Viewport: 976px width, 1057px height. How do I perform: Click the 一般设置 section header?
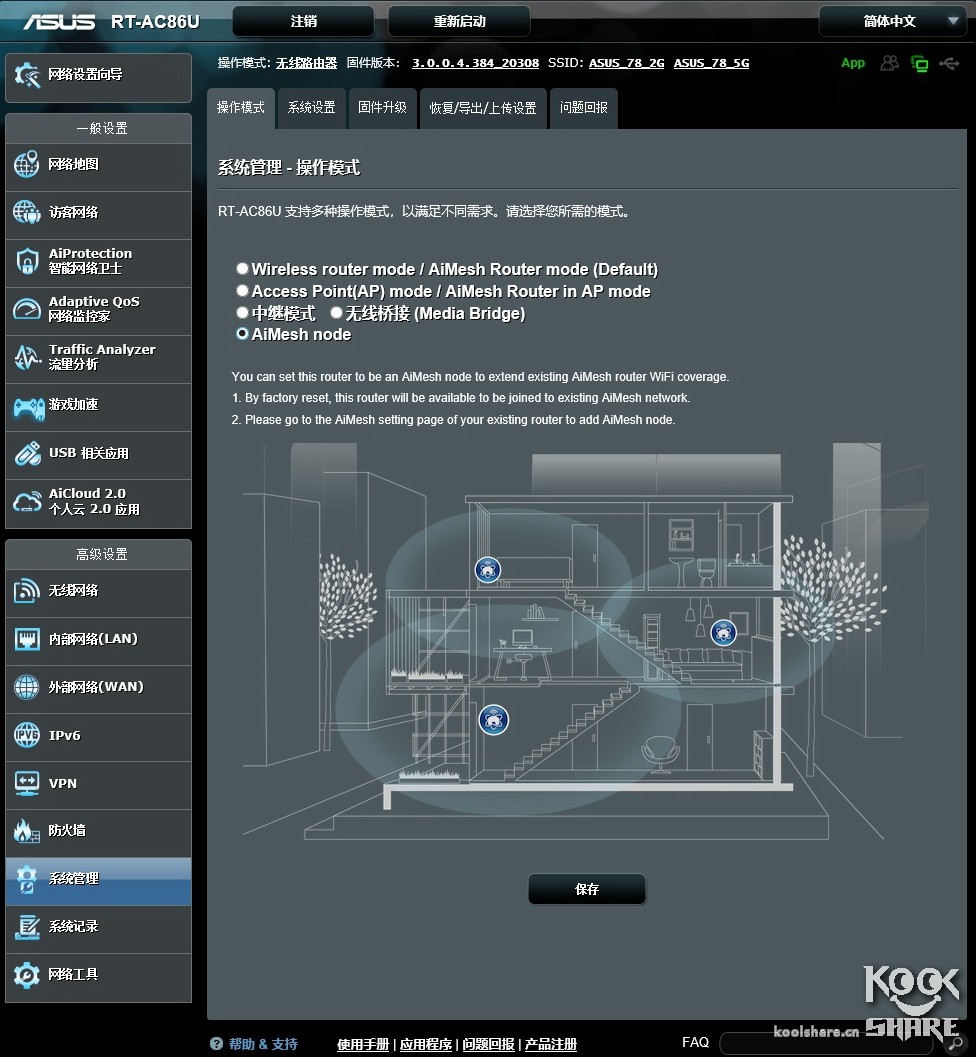[x=98, y=128]
